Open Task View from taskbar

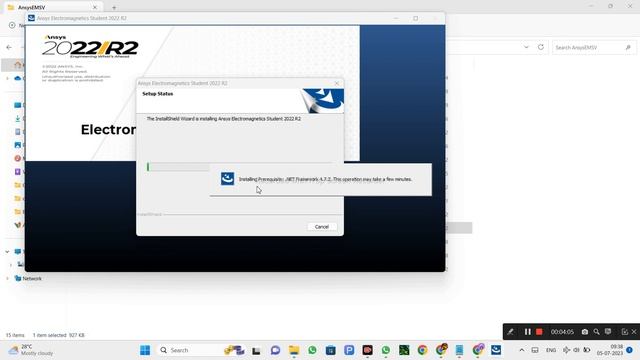tap(256, 350)
